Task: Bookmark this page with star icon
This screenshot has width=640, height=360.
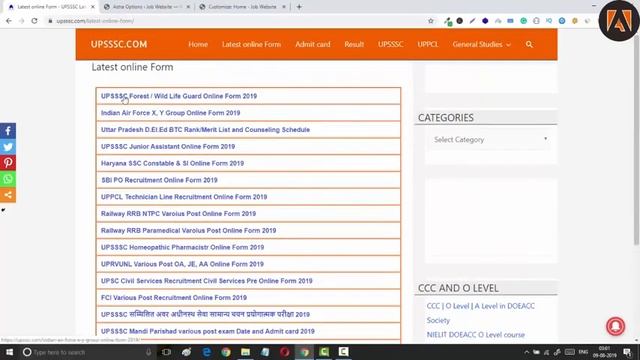Action: point(431,21)
